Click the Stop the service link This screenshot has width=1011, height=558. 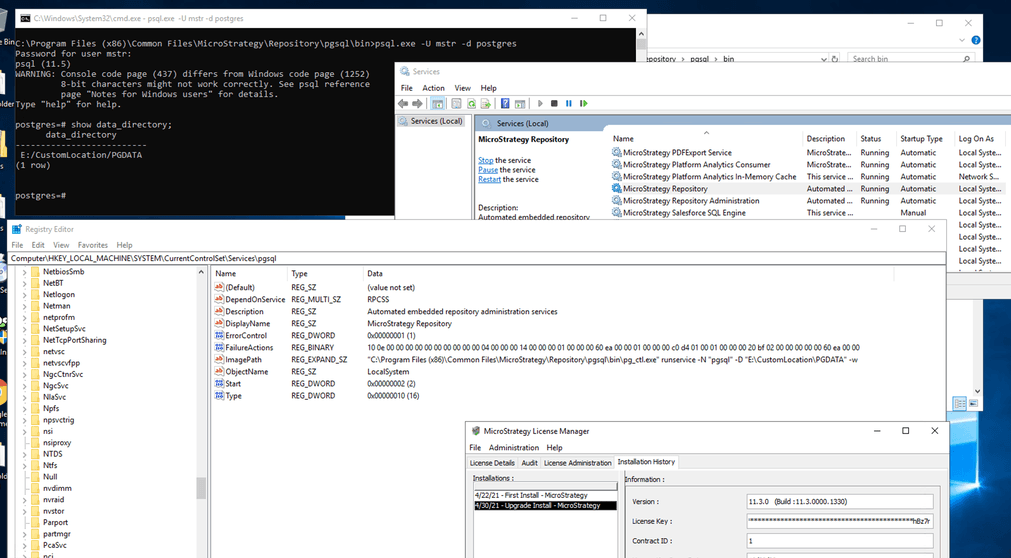504,160
